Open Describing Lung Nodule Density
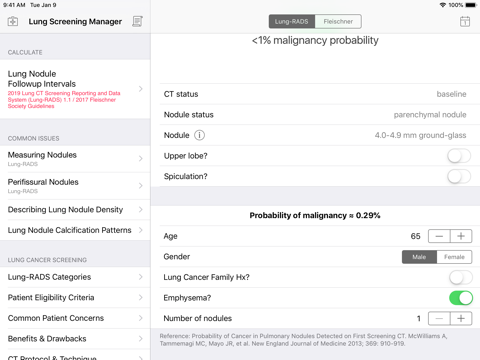 (75, 210)
